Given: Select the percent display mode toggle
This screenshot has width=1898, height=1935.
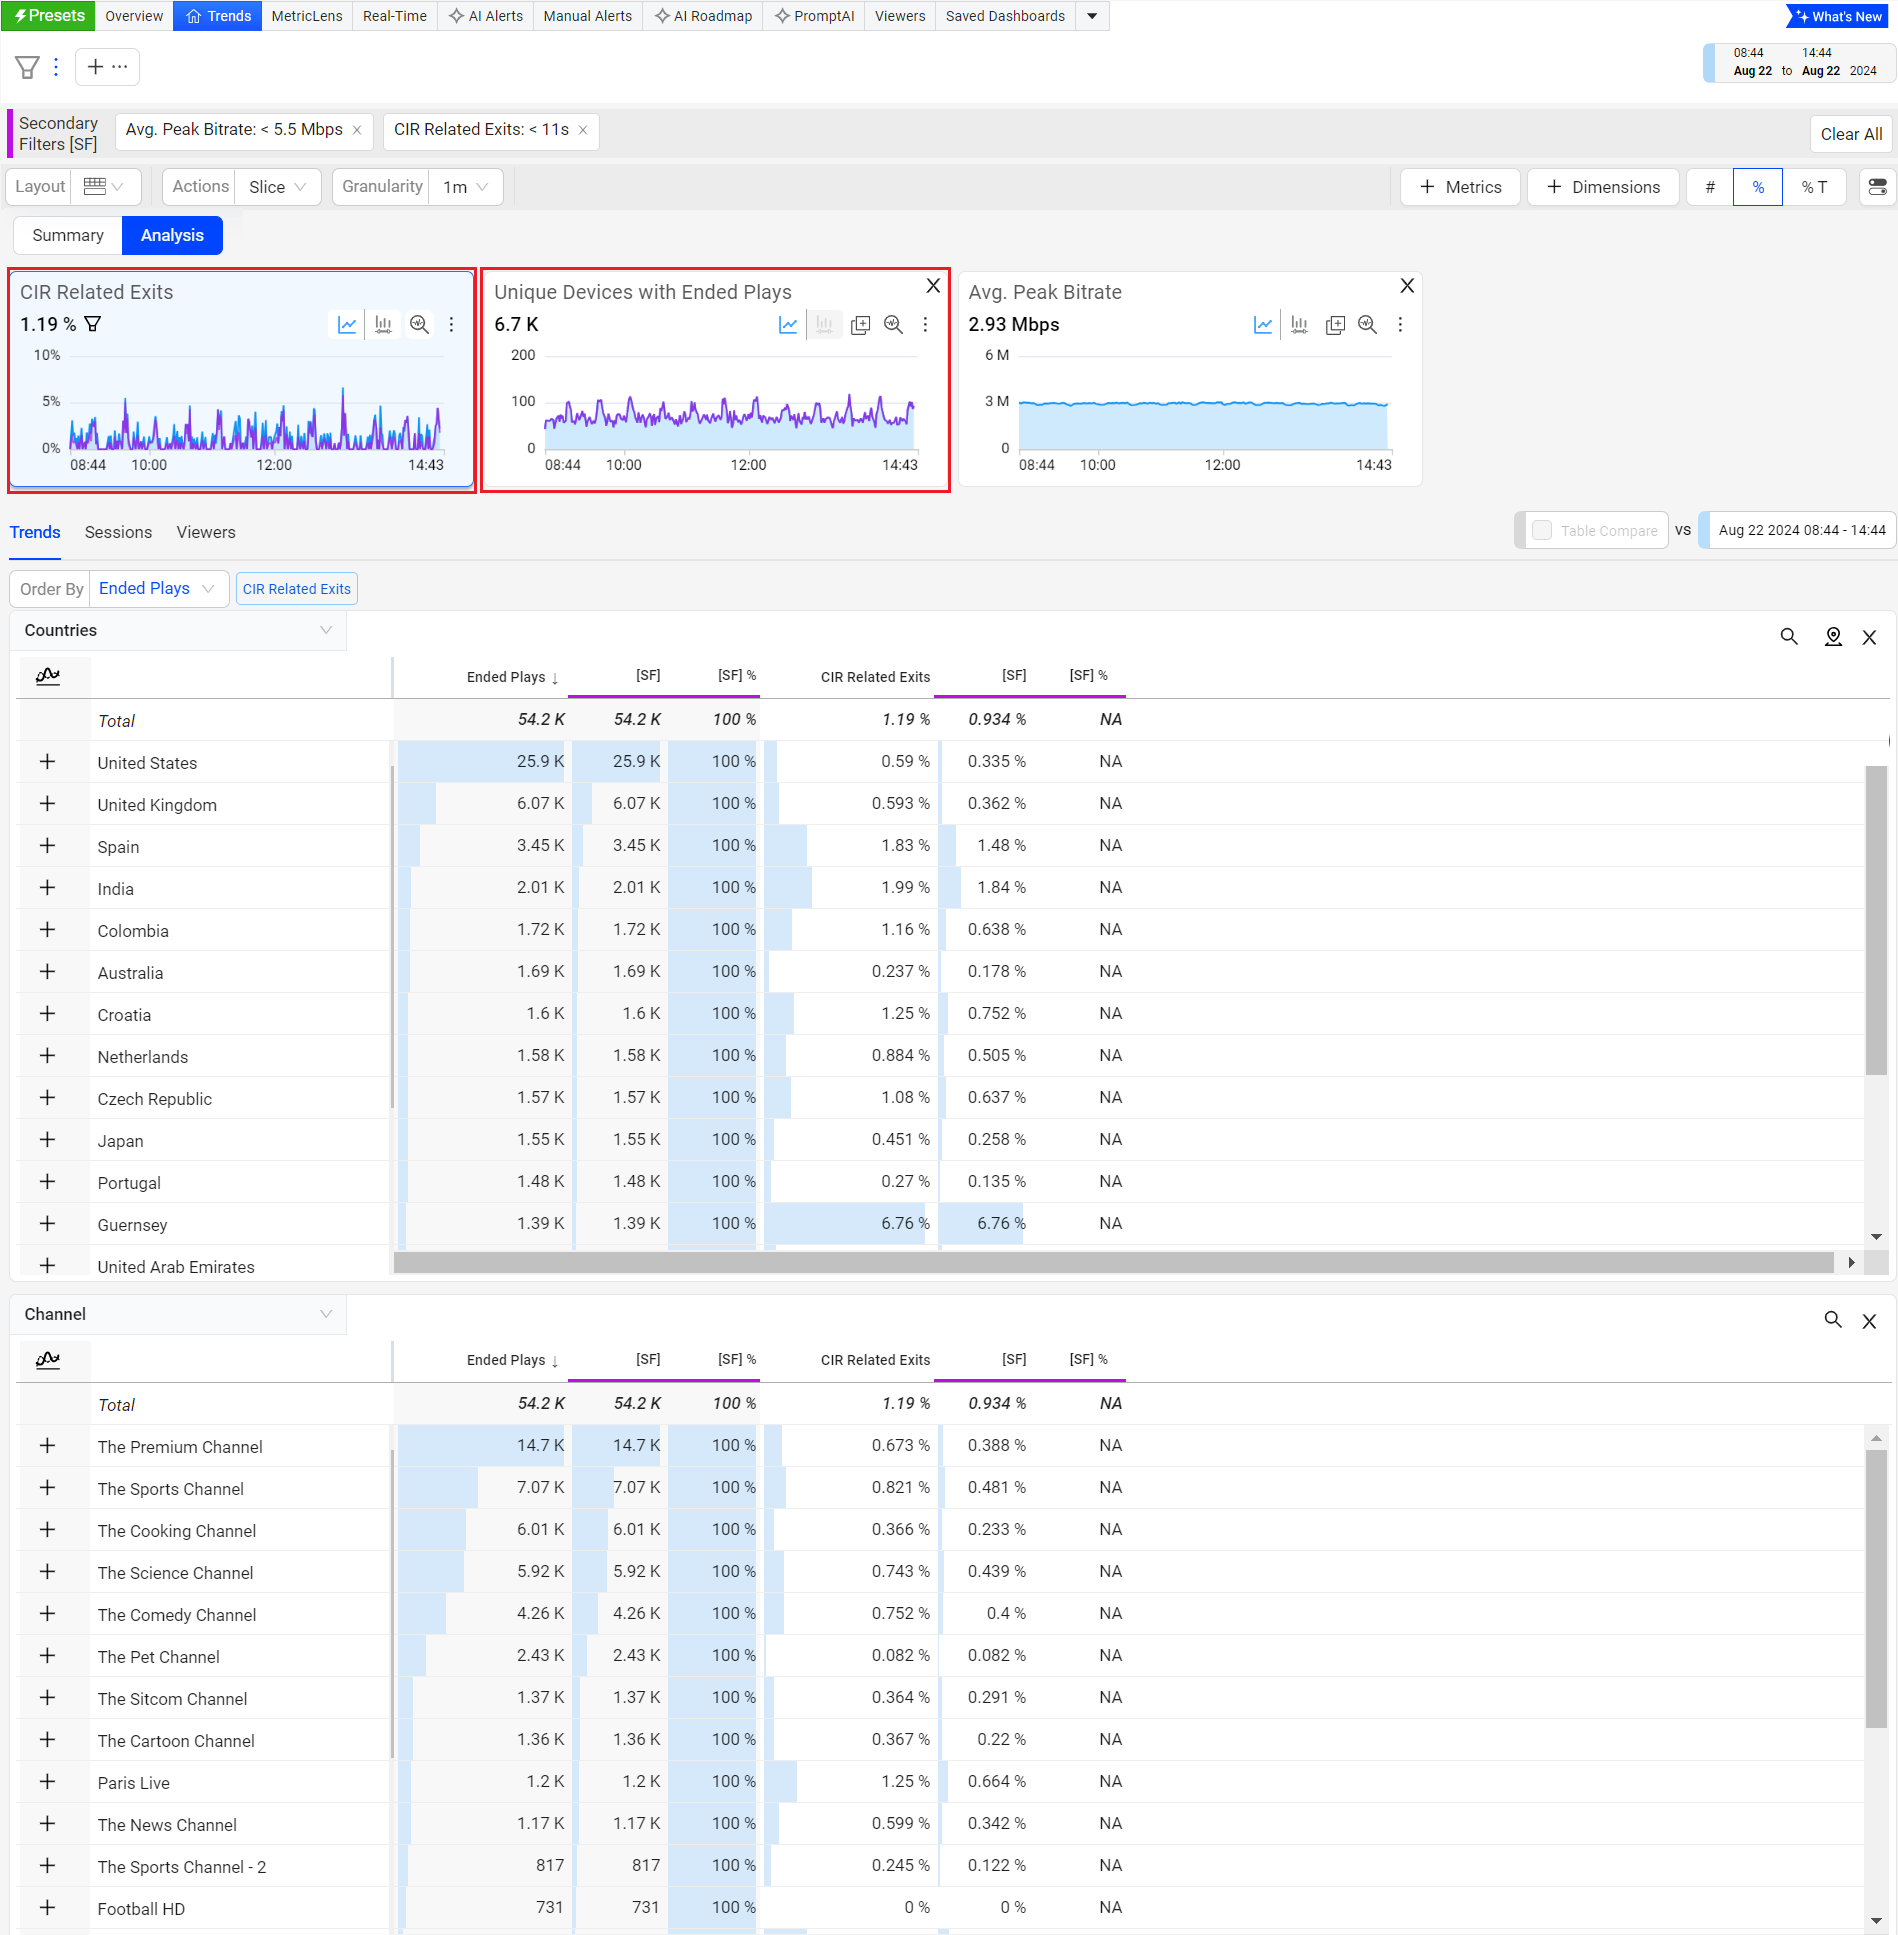Looking at the screenshot, I should coord(1758,187).
